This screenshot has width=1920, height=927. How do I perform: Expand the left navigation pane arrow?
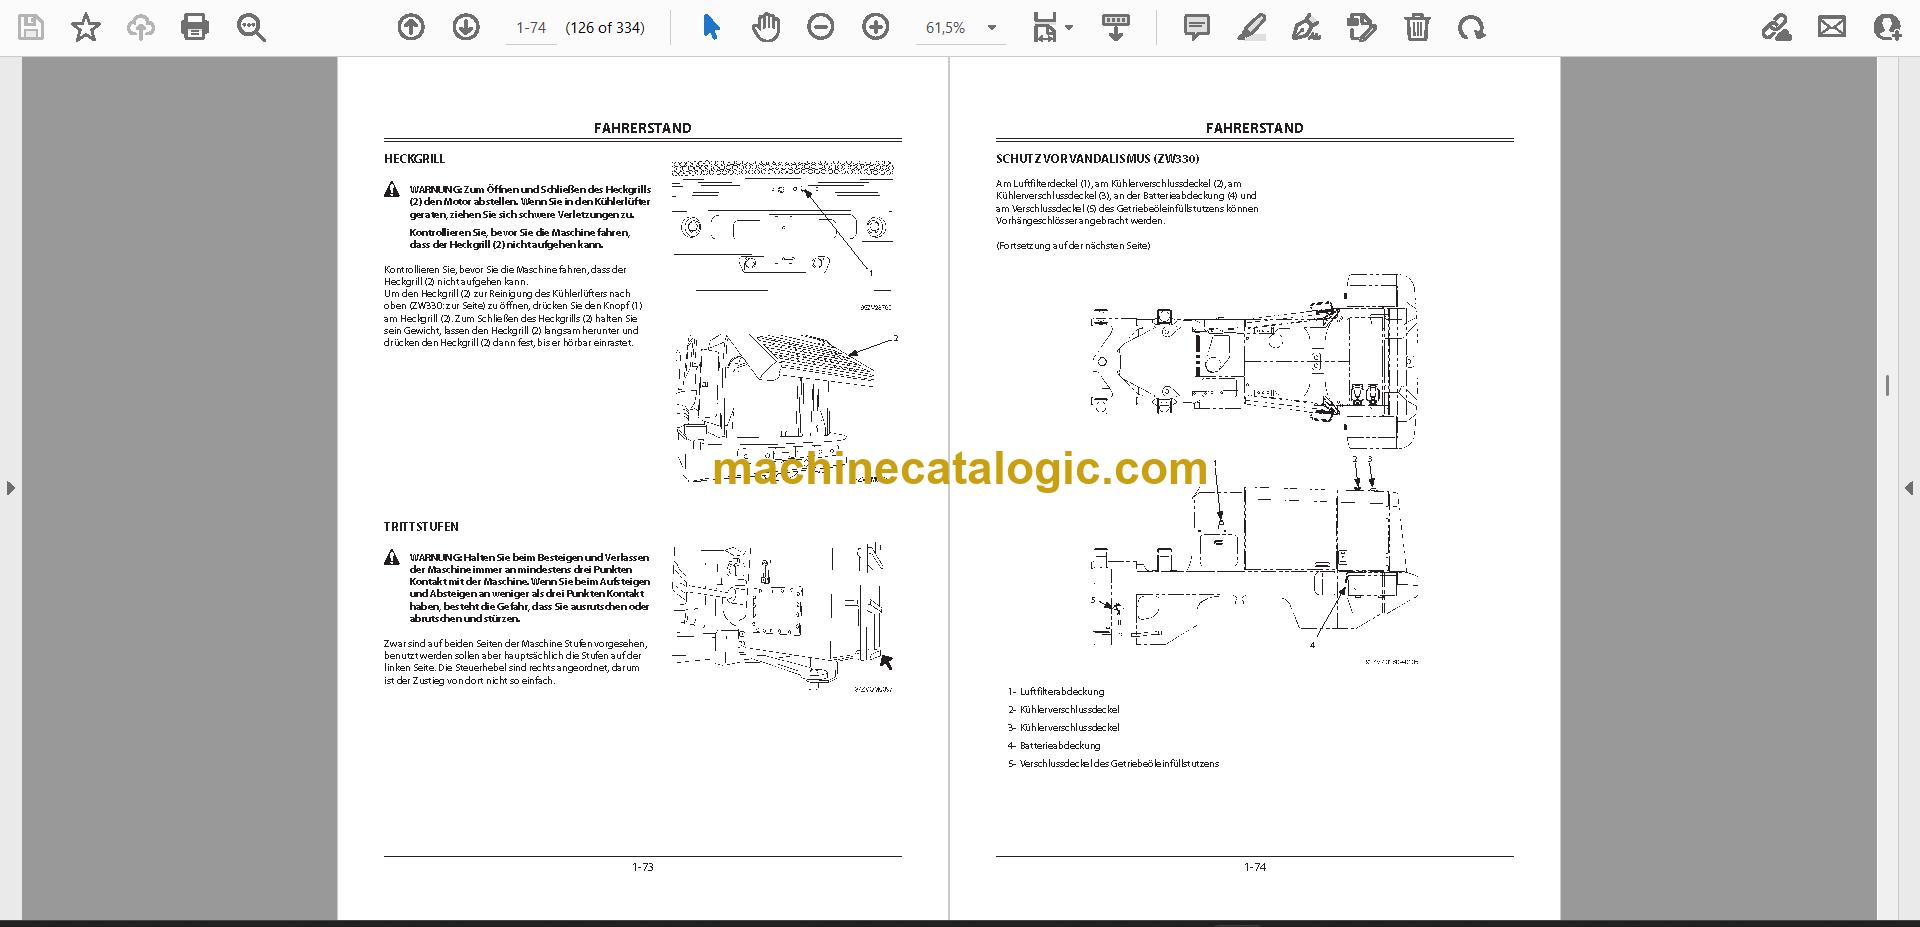pos(11,488)
